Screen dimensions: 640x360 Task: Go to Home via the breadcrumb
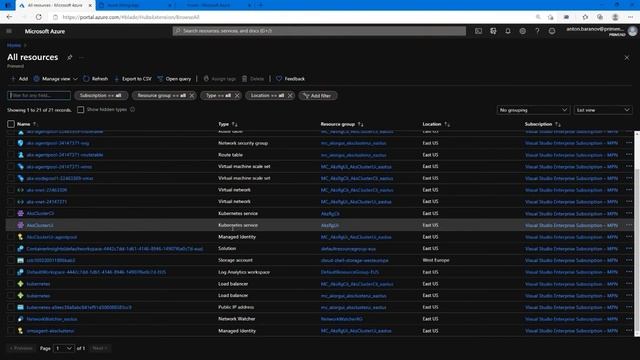(x=14, y=45)
